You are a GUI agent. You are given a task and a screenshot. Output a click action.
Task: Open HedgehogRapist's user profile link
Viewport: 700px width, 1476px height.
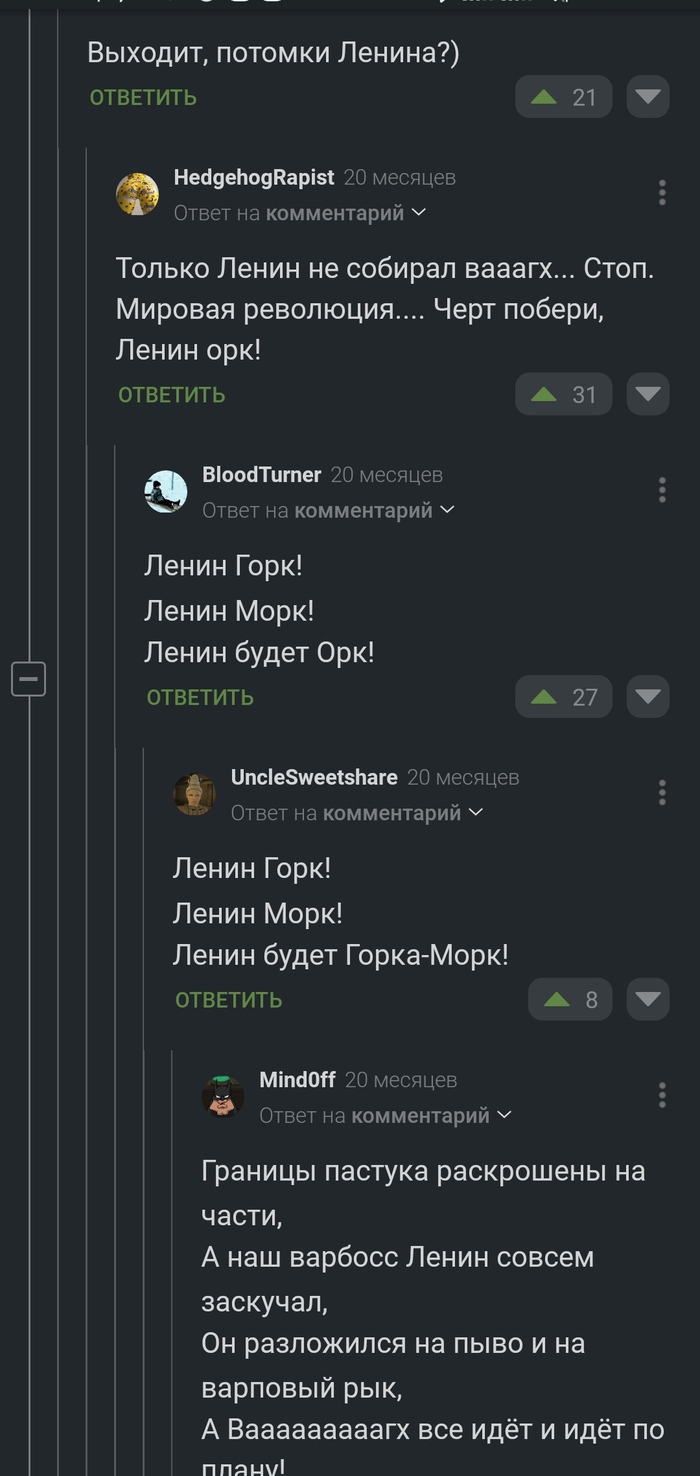(x=254, y=177)
